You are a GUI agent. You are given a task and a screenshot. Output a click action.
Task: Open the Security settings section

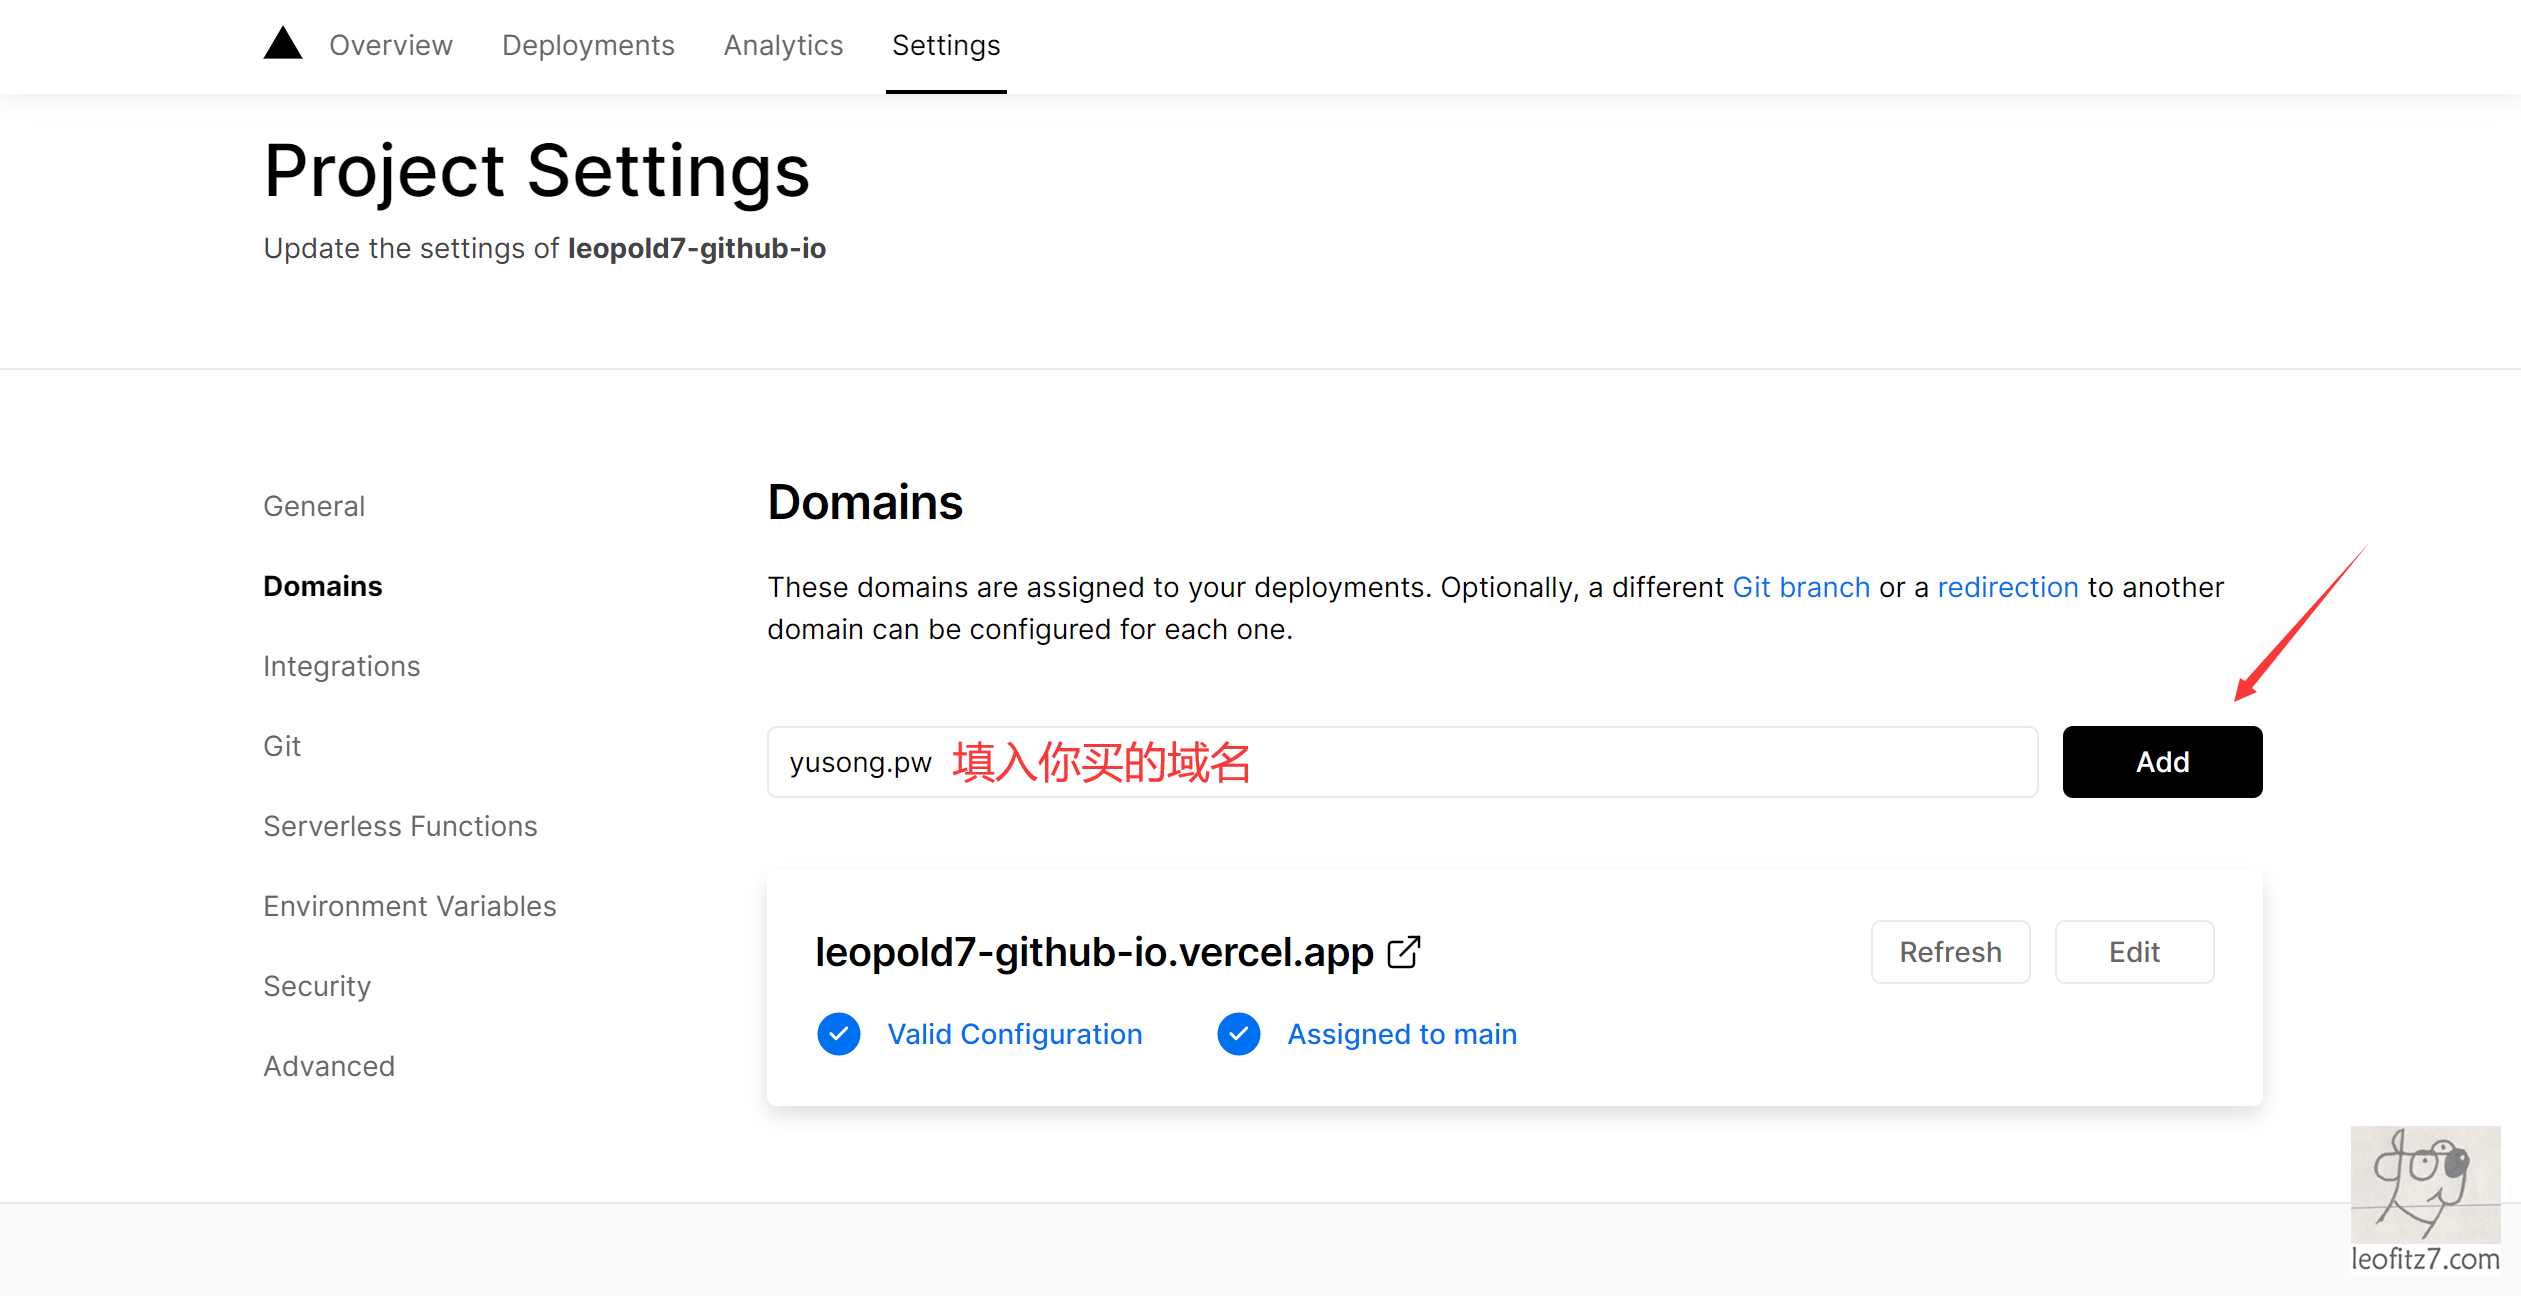point(317,986)
